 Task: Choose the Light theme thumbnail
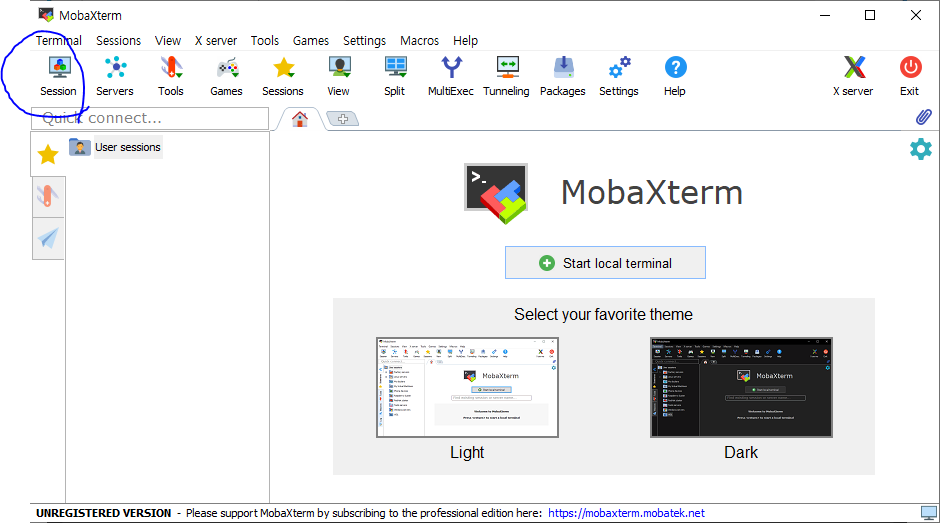pyautogui.click(x=467, y=387)
